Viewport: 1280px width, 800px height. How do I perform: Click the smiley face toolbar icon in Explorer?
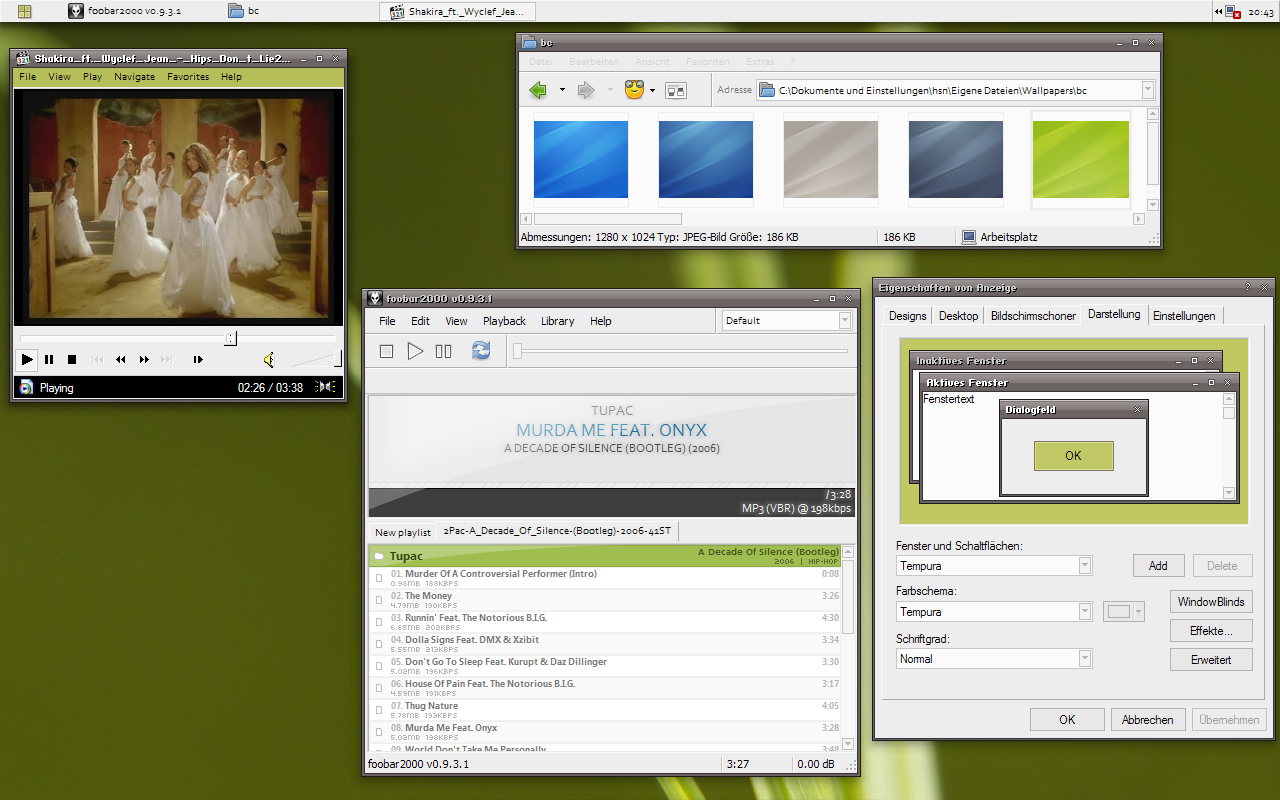click(x=634, y=90)
